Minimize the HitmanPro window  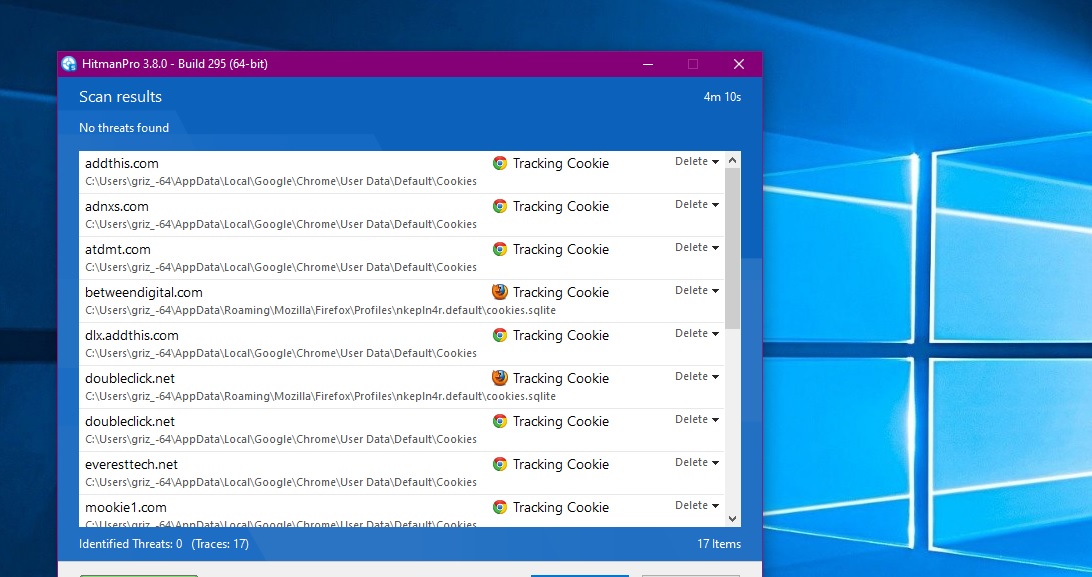tap(648, 64)
